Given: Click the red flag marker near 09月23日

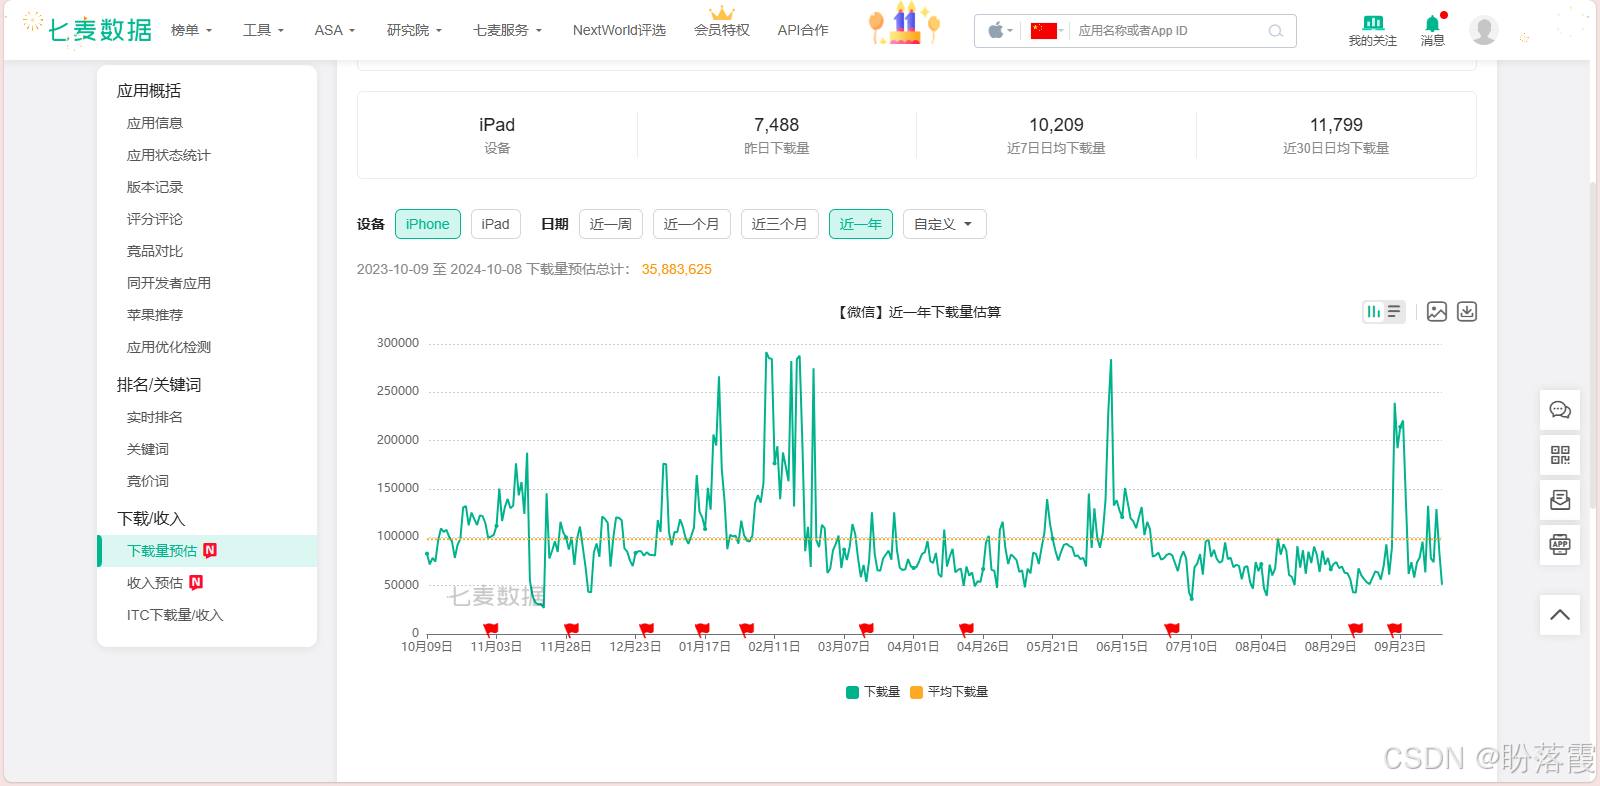Looking at the screenshot, I should coord(1395,629).
